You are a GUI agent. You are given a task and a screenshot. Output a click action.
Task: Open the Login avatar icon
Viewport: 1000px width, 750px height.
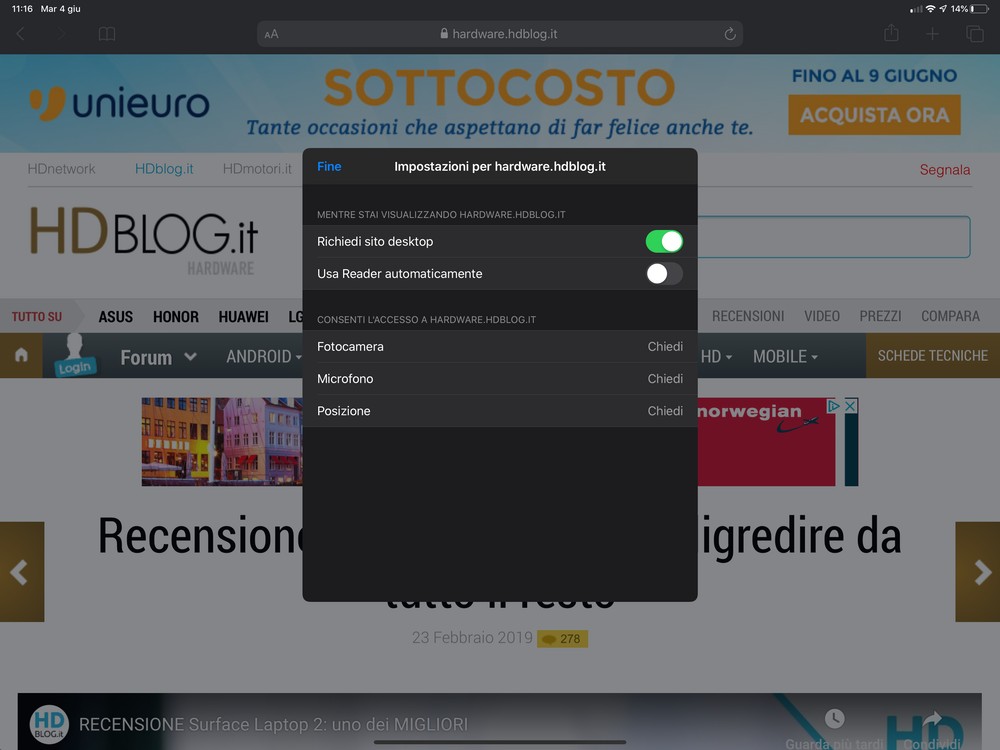(x=75, y=355)
